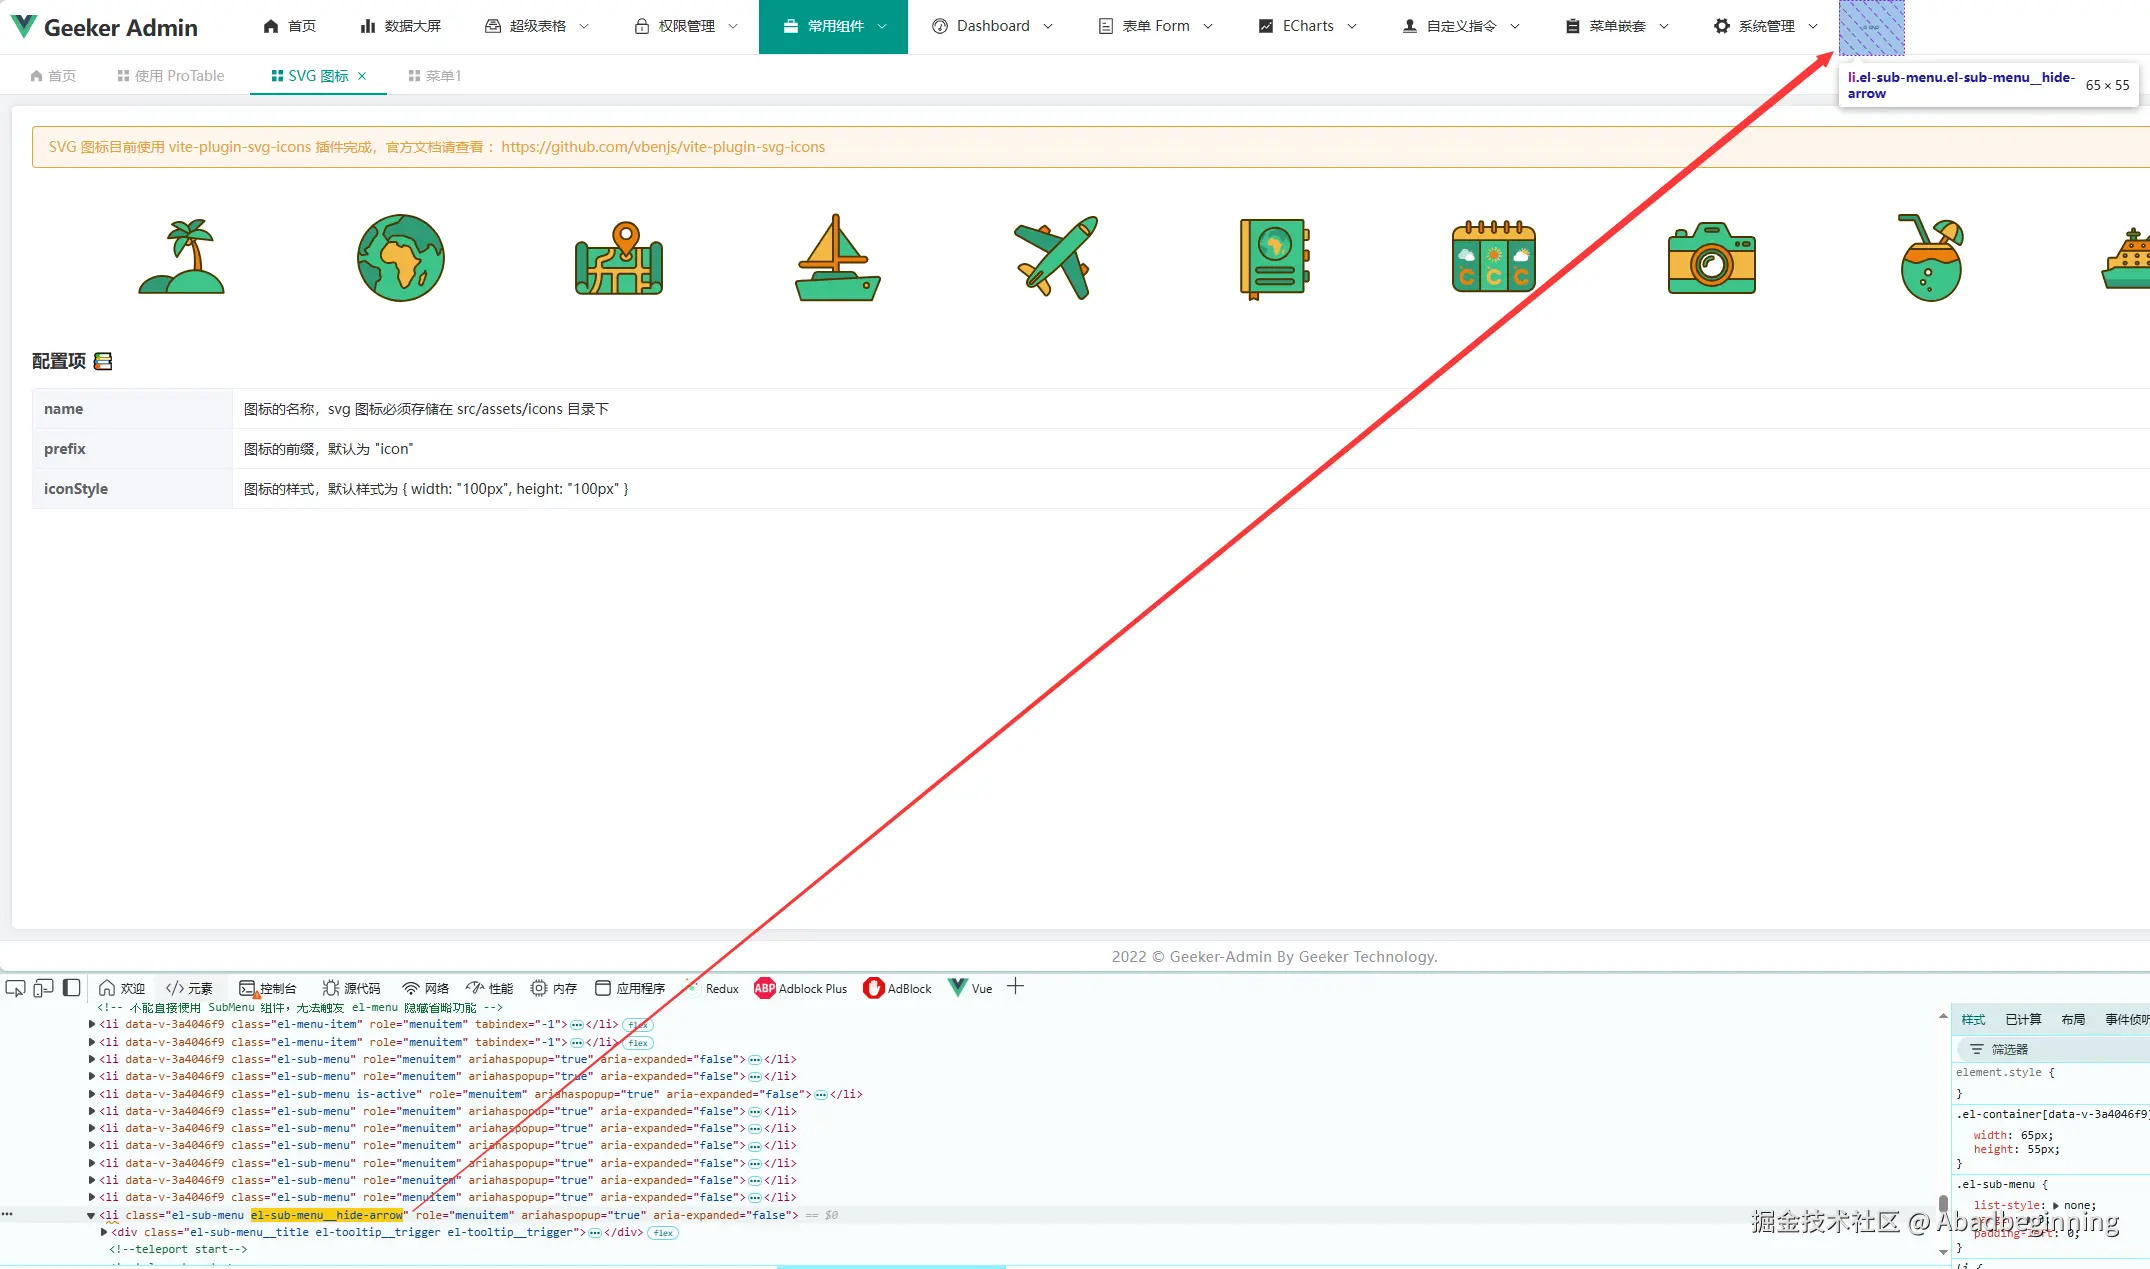Click the inspect element picker icon
Screen dimensions: 2150x1269
15,988
